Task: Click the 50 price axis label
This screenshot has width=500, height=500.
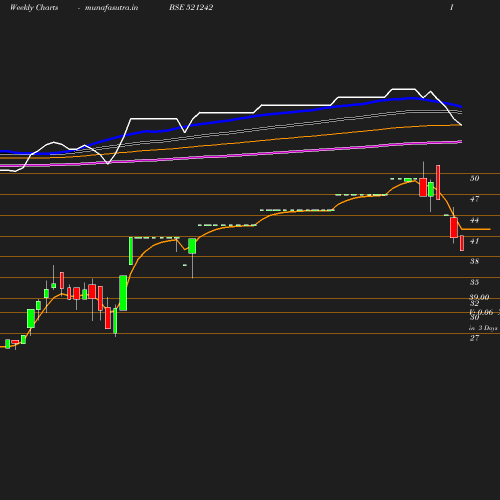Action: tap(475, 178)
